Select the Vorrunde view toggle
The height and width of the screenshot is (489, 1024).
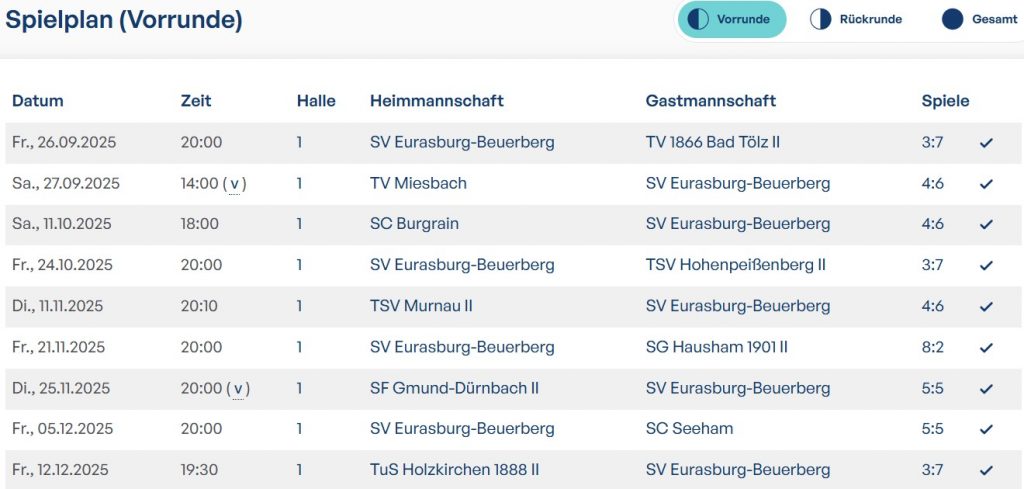coord(732,19)
